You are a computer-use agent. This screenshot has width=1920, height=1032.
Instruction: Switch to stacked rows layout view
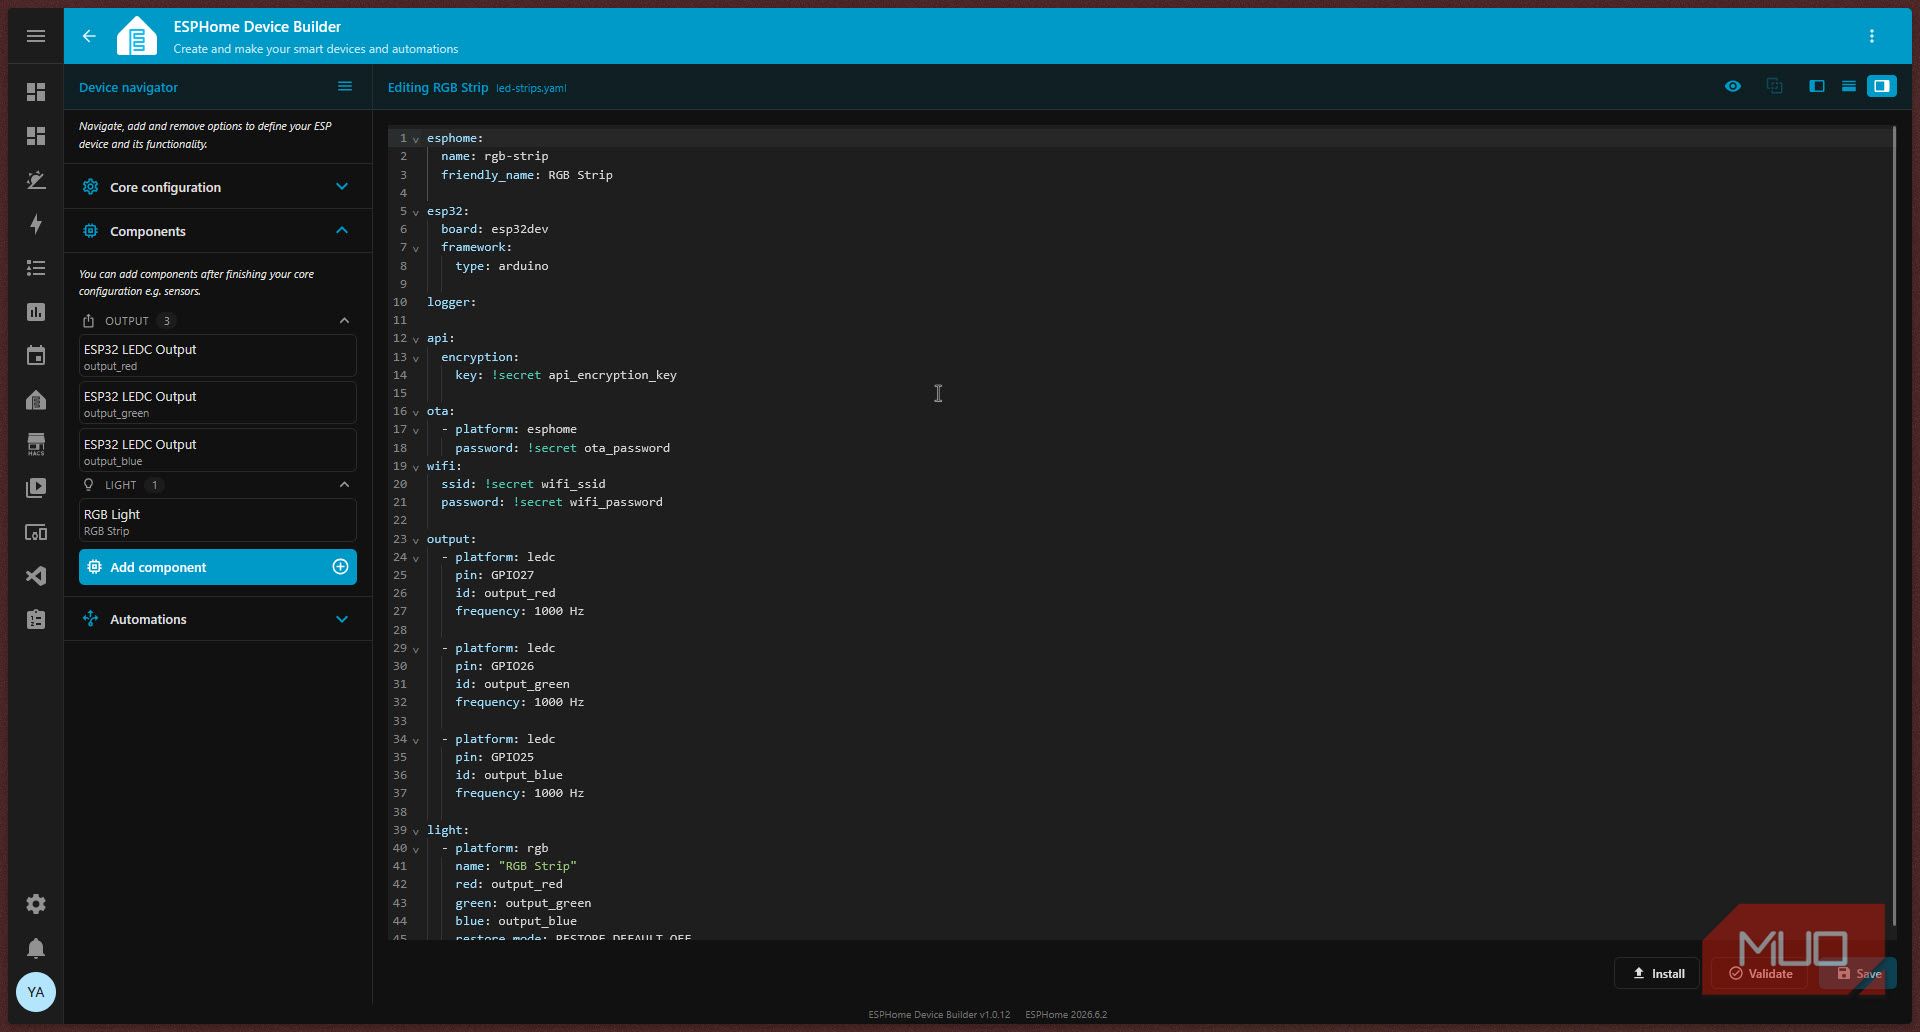tap(1849, 87)
